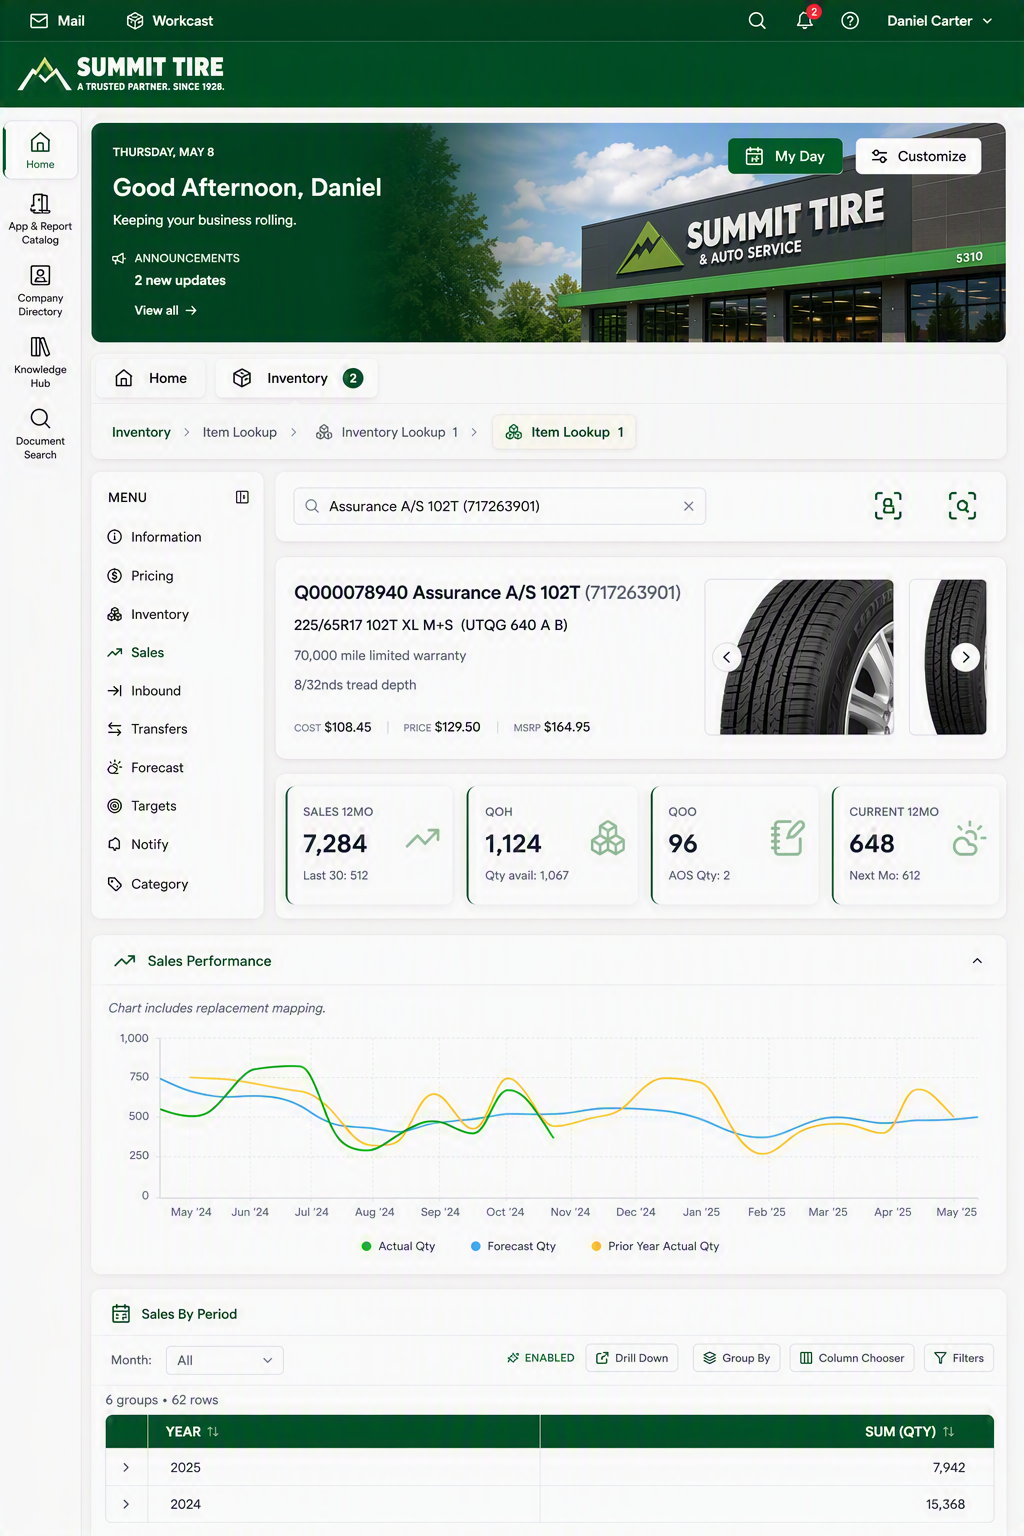Screen dimensions: 1024x1536
Task: Switch to the Home tab
Action: (x=151, y=378)
